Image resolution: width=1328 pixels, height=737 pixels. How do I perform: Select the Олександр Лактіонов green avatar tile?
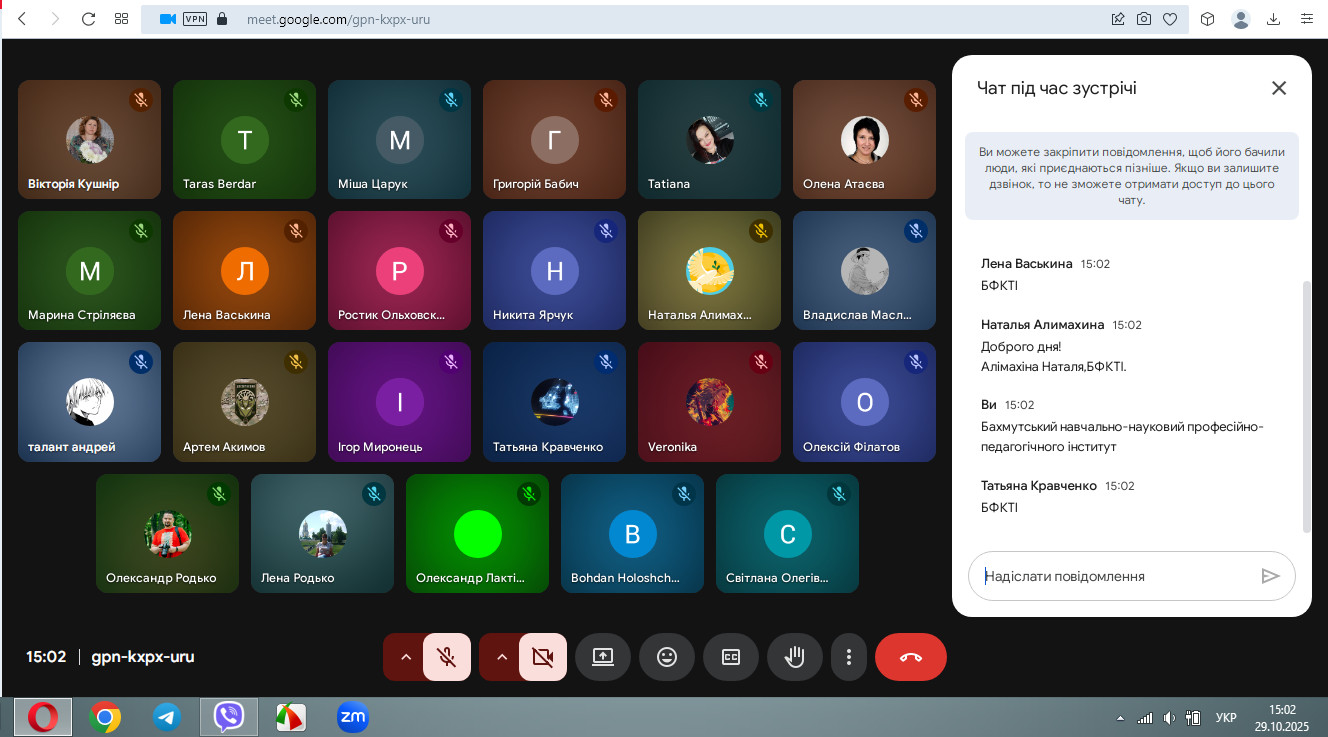point(477,534)
